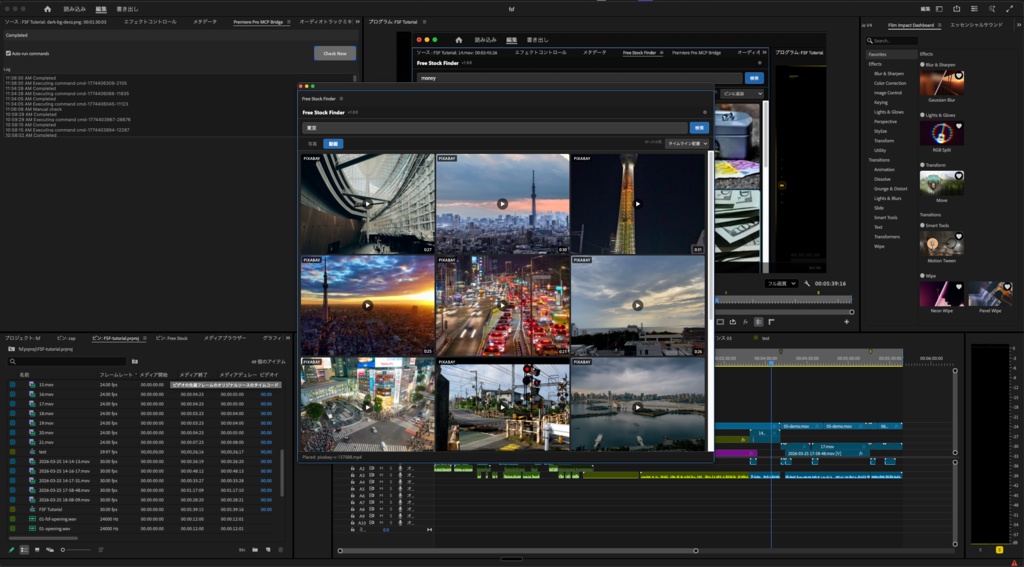Image resolution: width=1024 pixels, height=567 pixels.
Task: Open the Home screen icon in top bar
Action: tap(48, 9)
